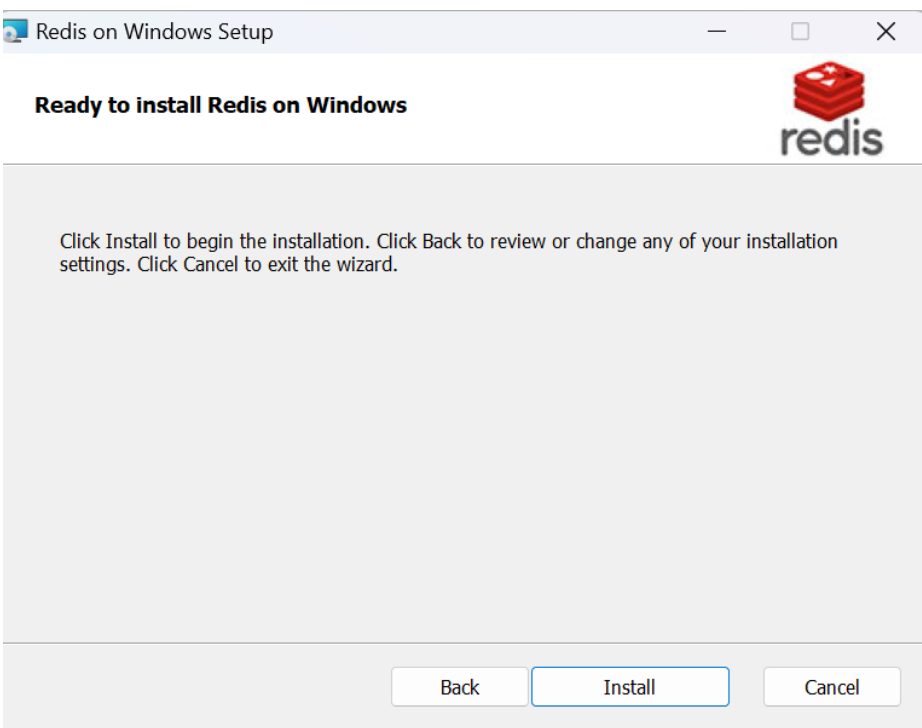Click the disabled maximize window button
This screenshot has width=922, height=728.
[x=800, y=31]
